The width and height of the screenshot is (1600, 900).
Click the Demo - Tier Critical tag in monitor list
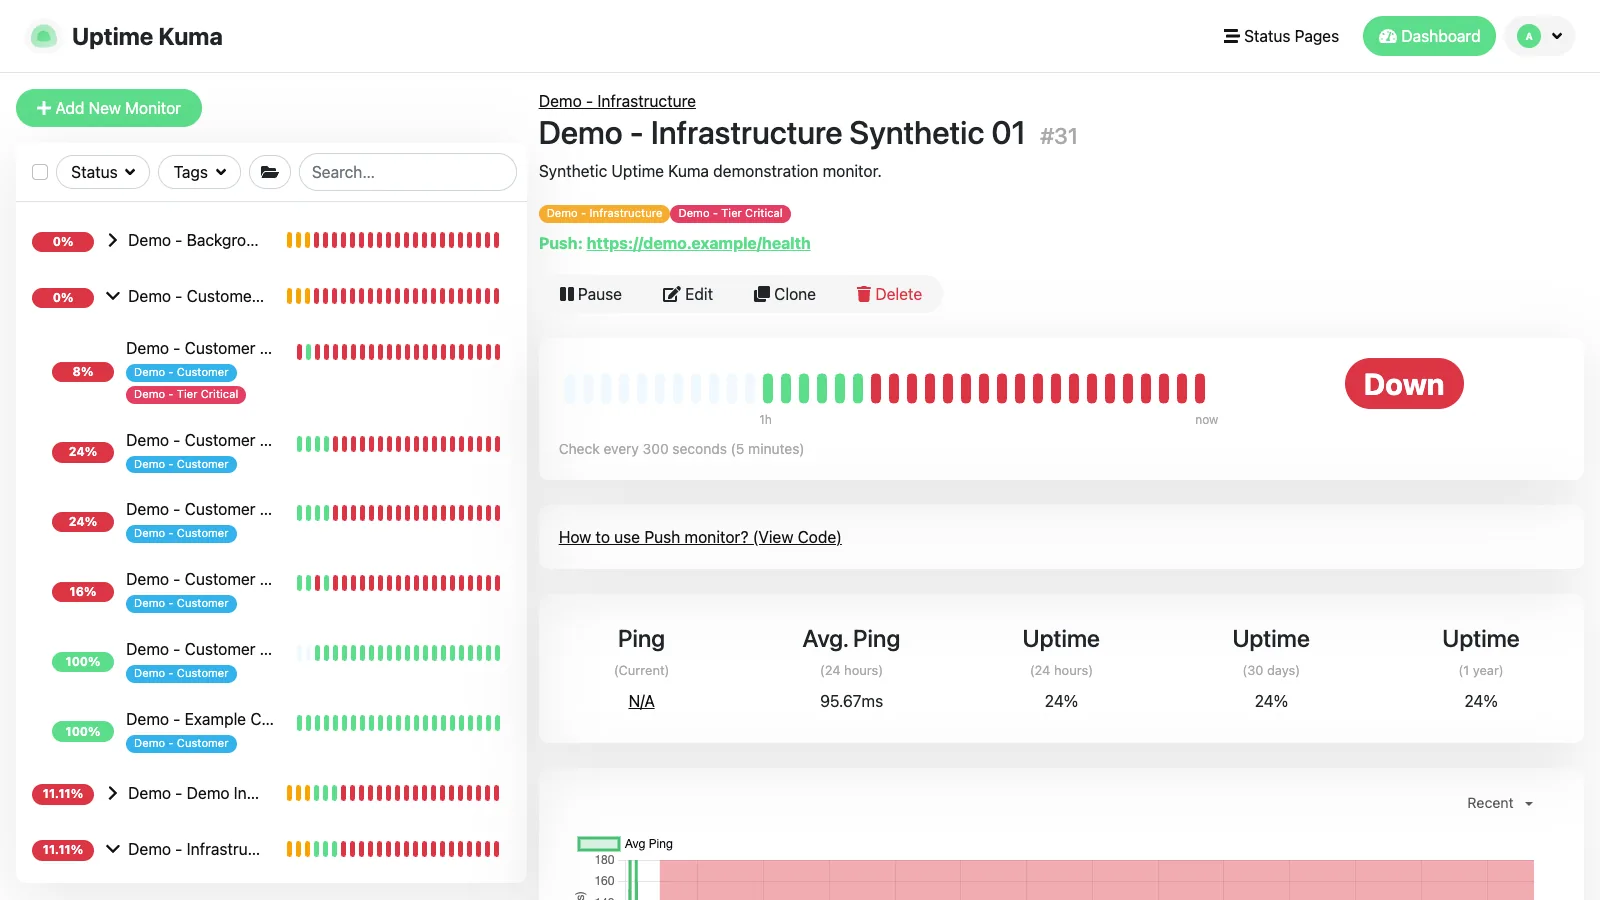point(186,394)
